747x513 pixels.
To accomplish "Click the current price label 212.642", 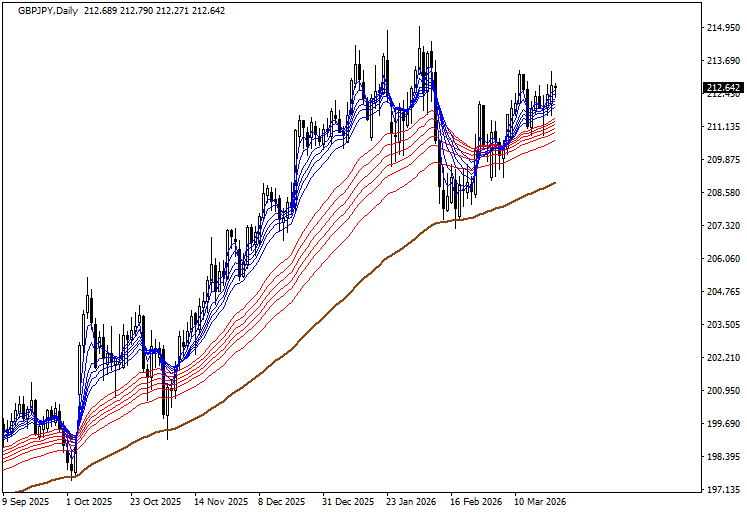I will (x=720, y=88).
